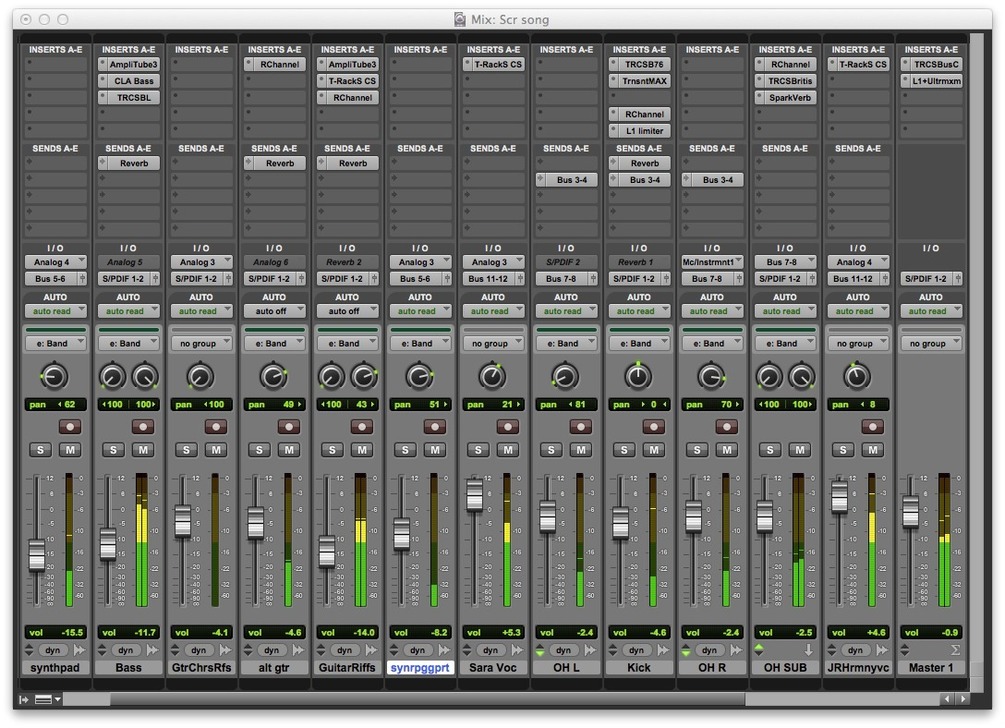Click the pan knob on the Kick track
This screenshot has height=728, width=1005.
(x=638, y=377)
